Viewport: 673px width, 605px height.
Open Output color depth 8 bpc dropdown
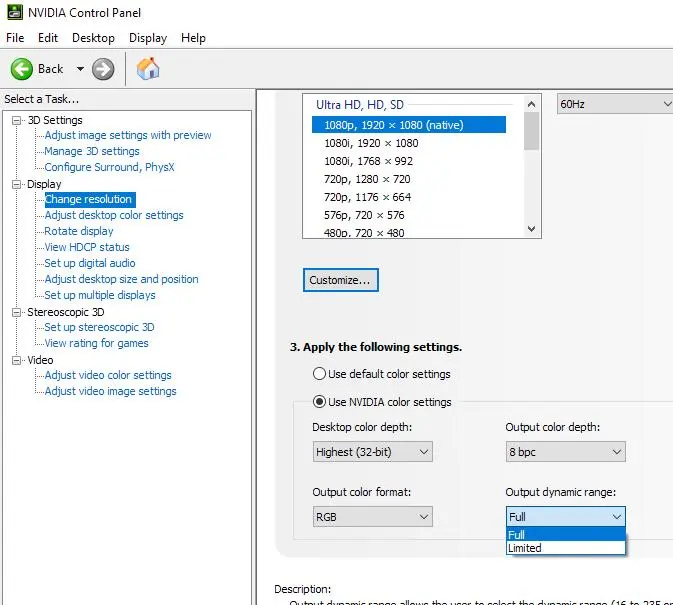click(566, 452)
